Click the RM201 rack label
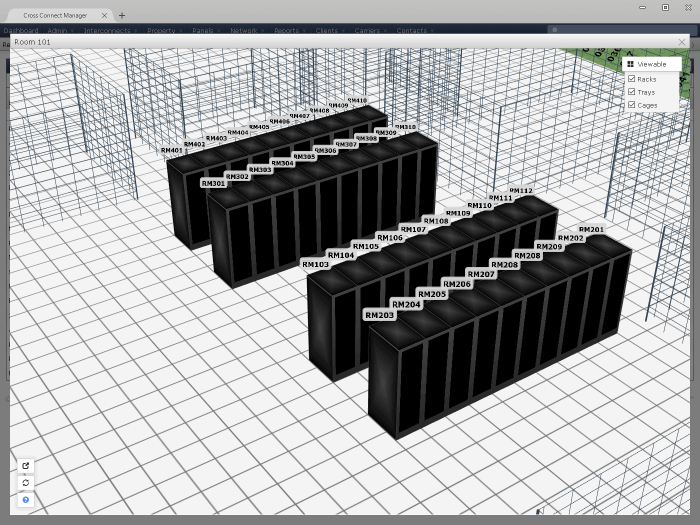 pos(591,230)
